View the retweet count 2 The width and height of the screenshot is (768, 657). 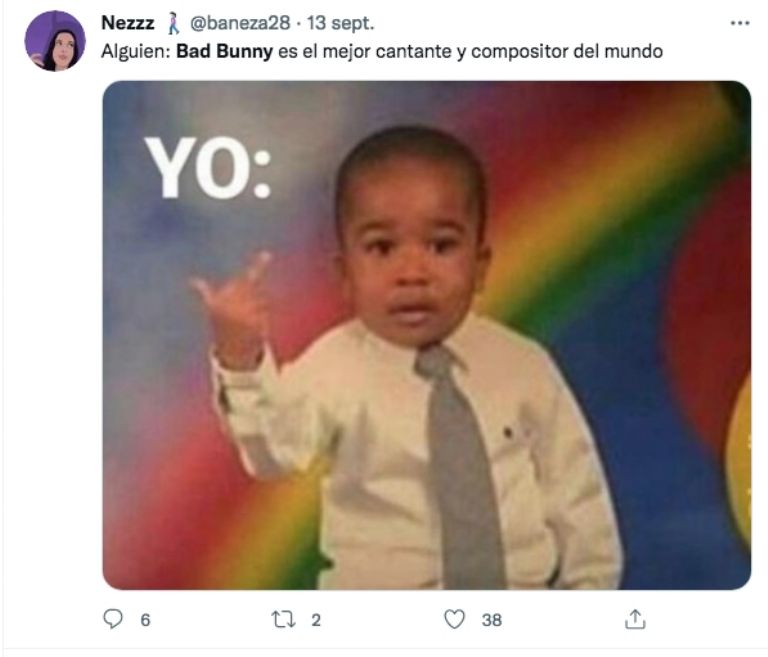(x=316, y=620)
